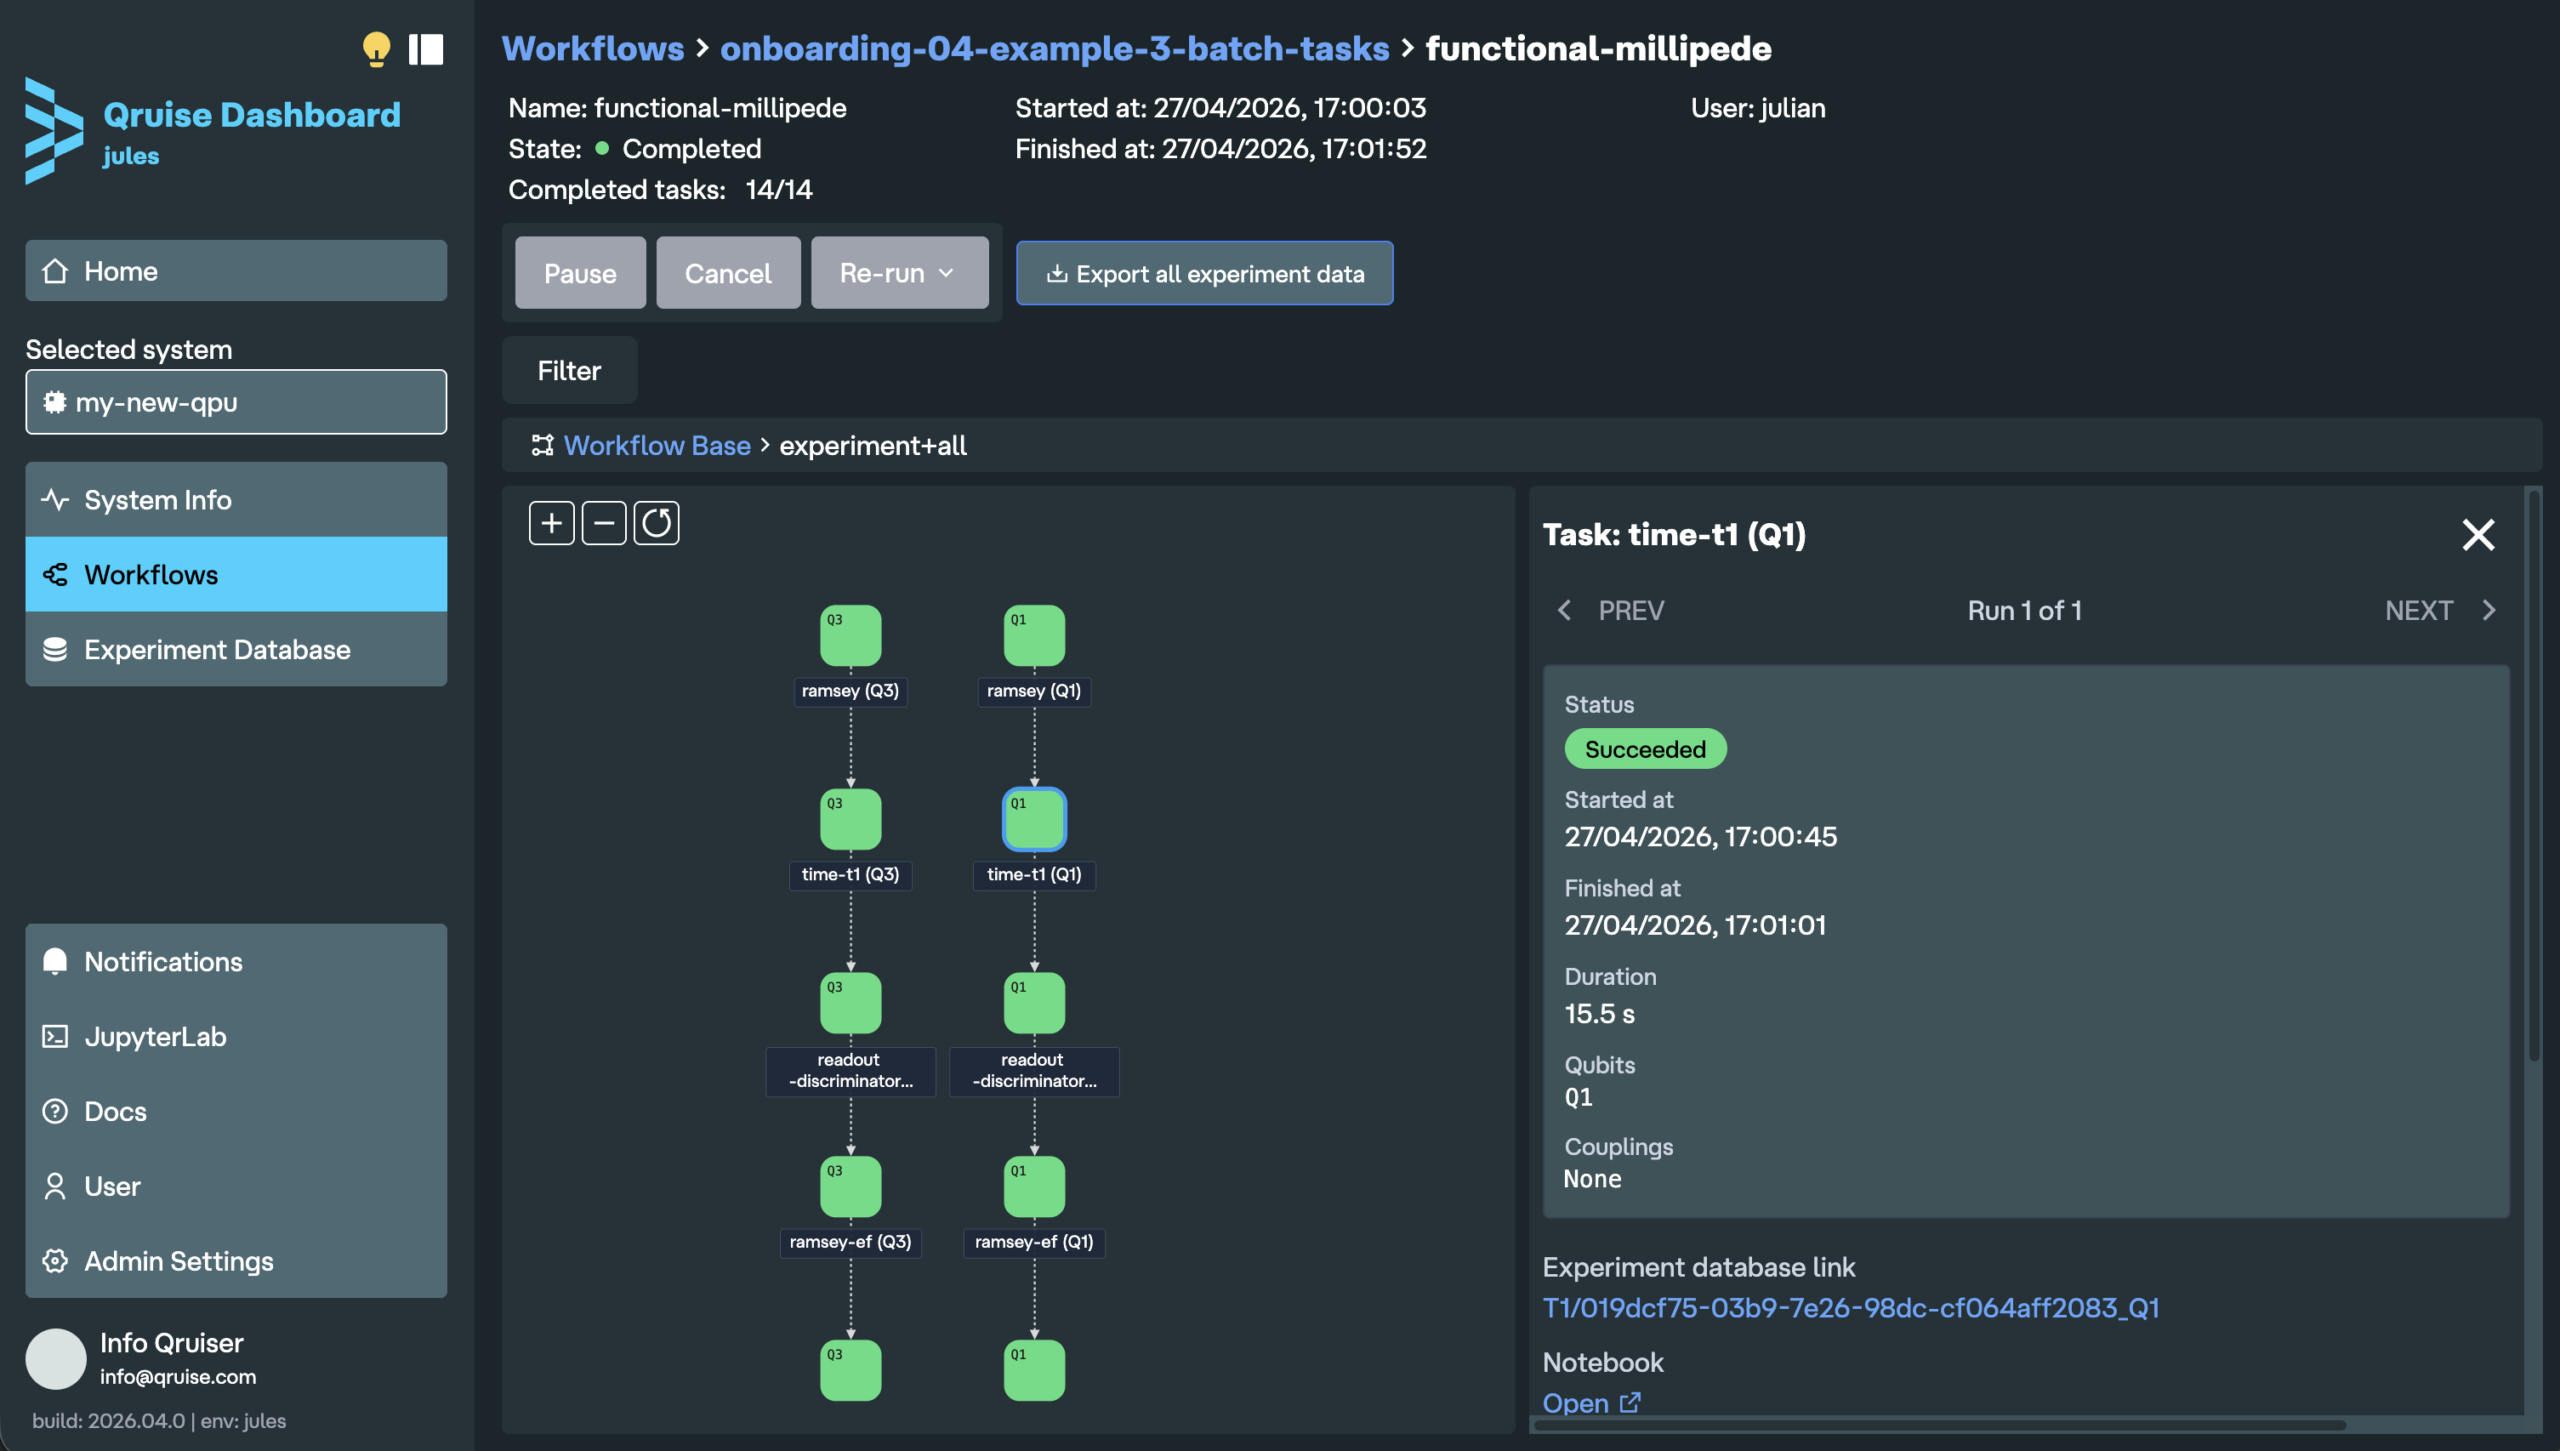Open Experiment Database page
Viewport: 2560px width, 1451px height.
[x=236, y=649]
